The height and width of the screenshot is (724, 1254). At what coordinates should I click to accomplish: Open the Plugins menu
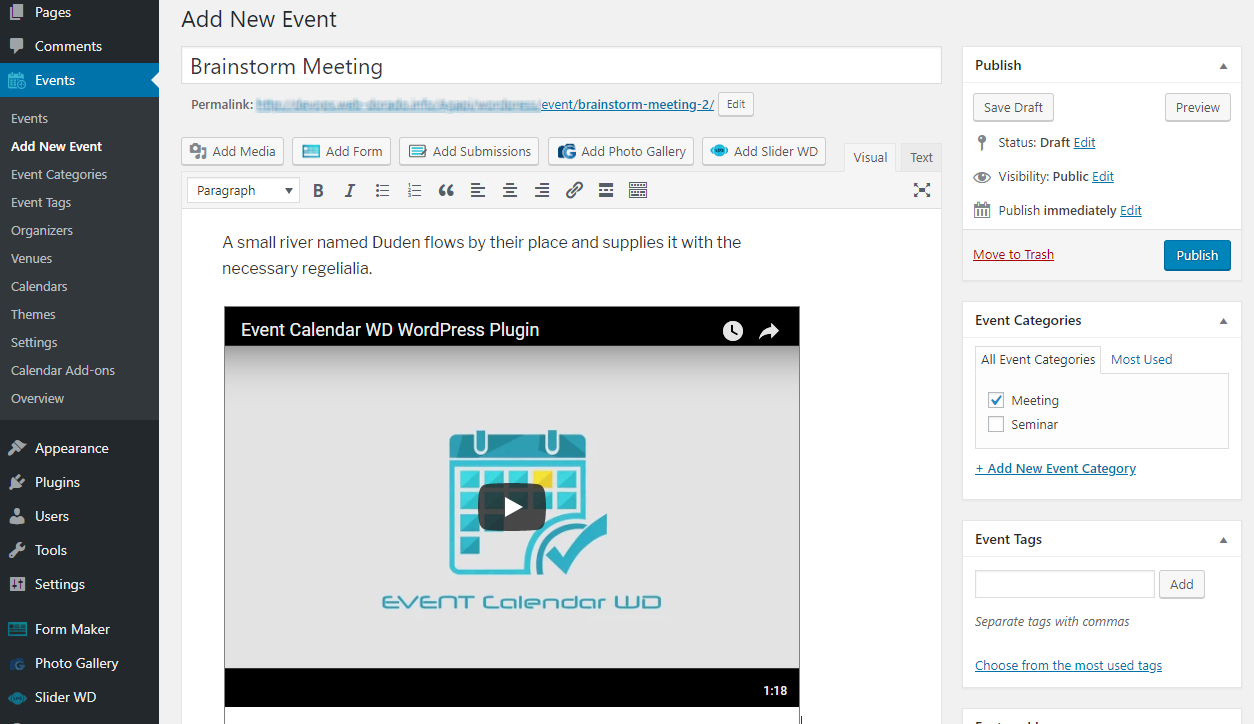79,482
